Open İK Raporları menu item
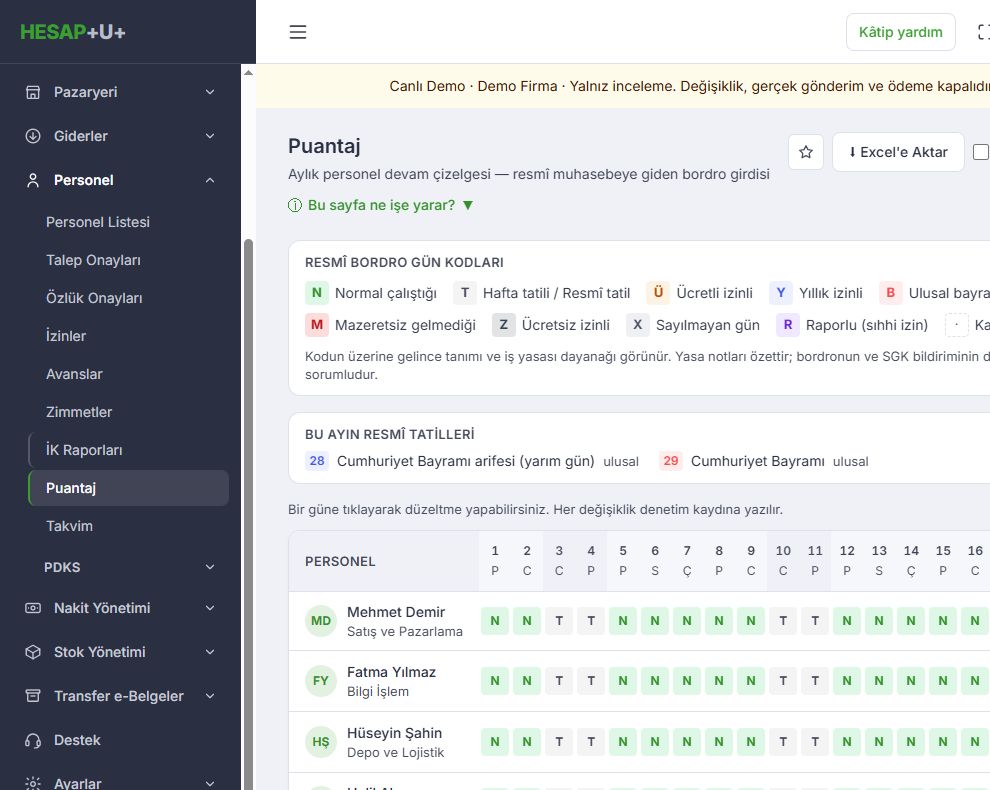Screen dimensions: 990x790 coord(84,450)
